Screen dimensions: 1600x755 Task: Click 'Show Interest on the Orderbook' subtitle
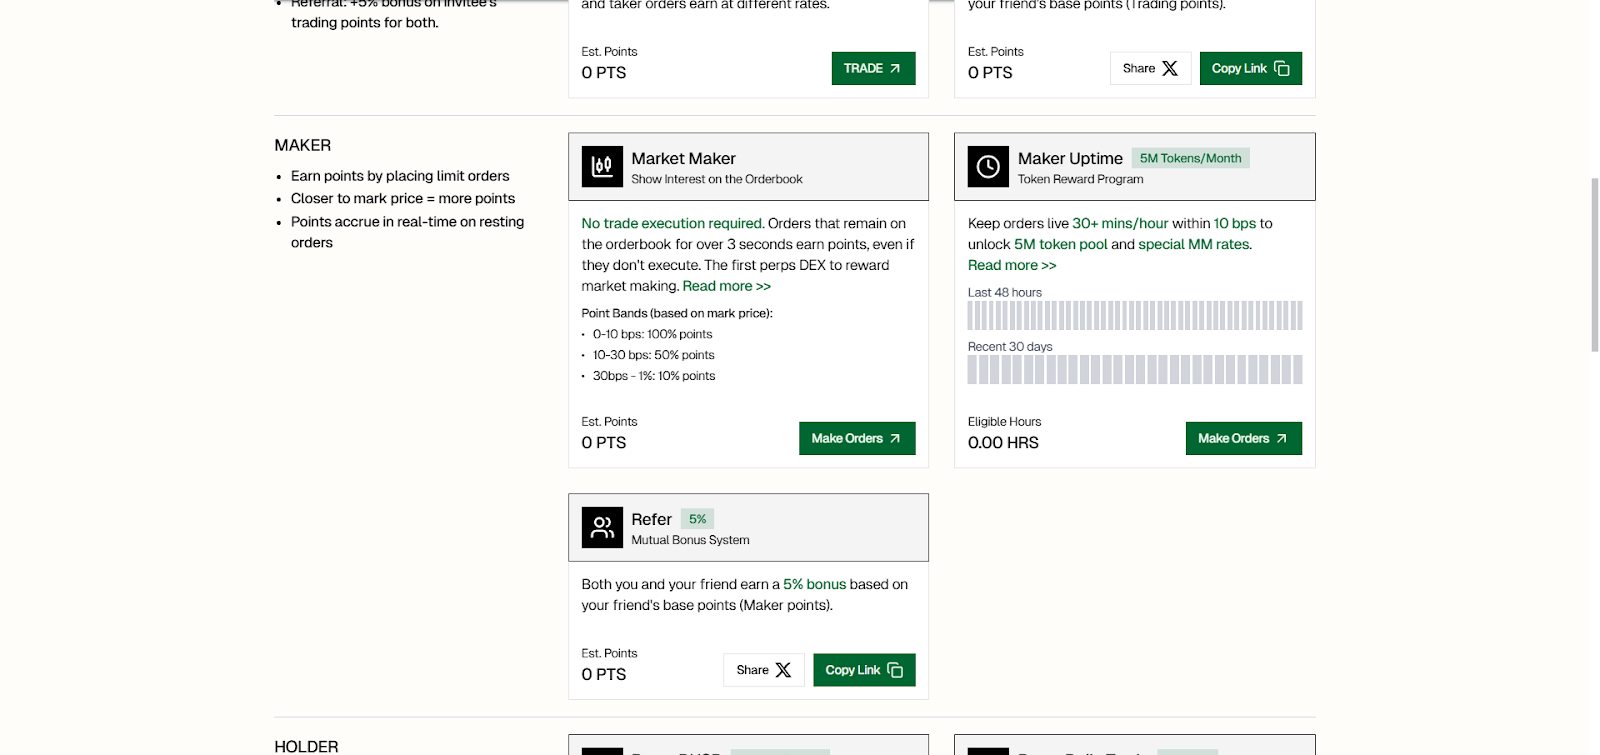[x=717, y=179]
